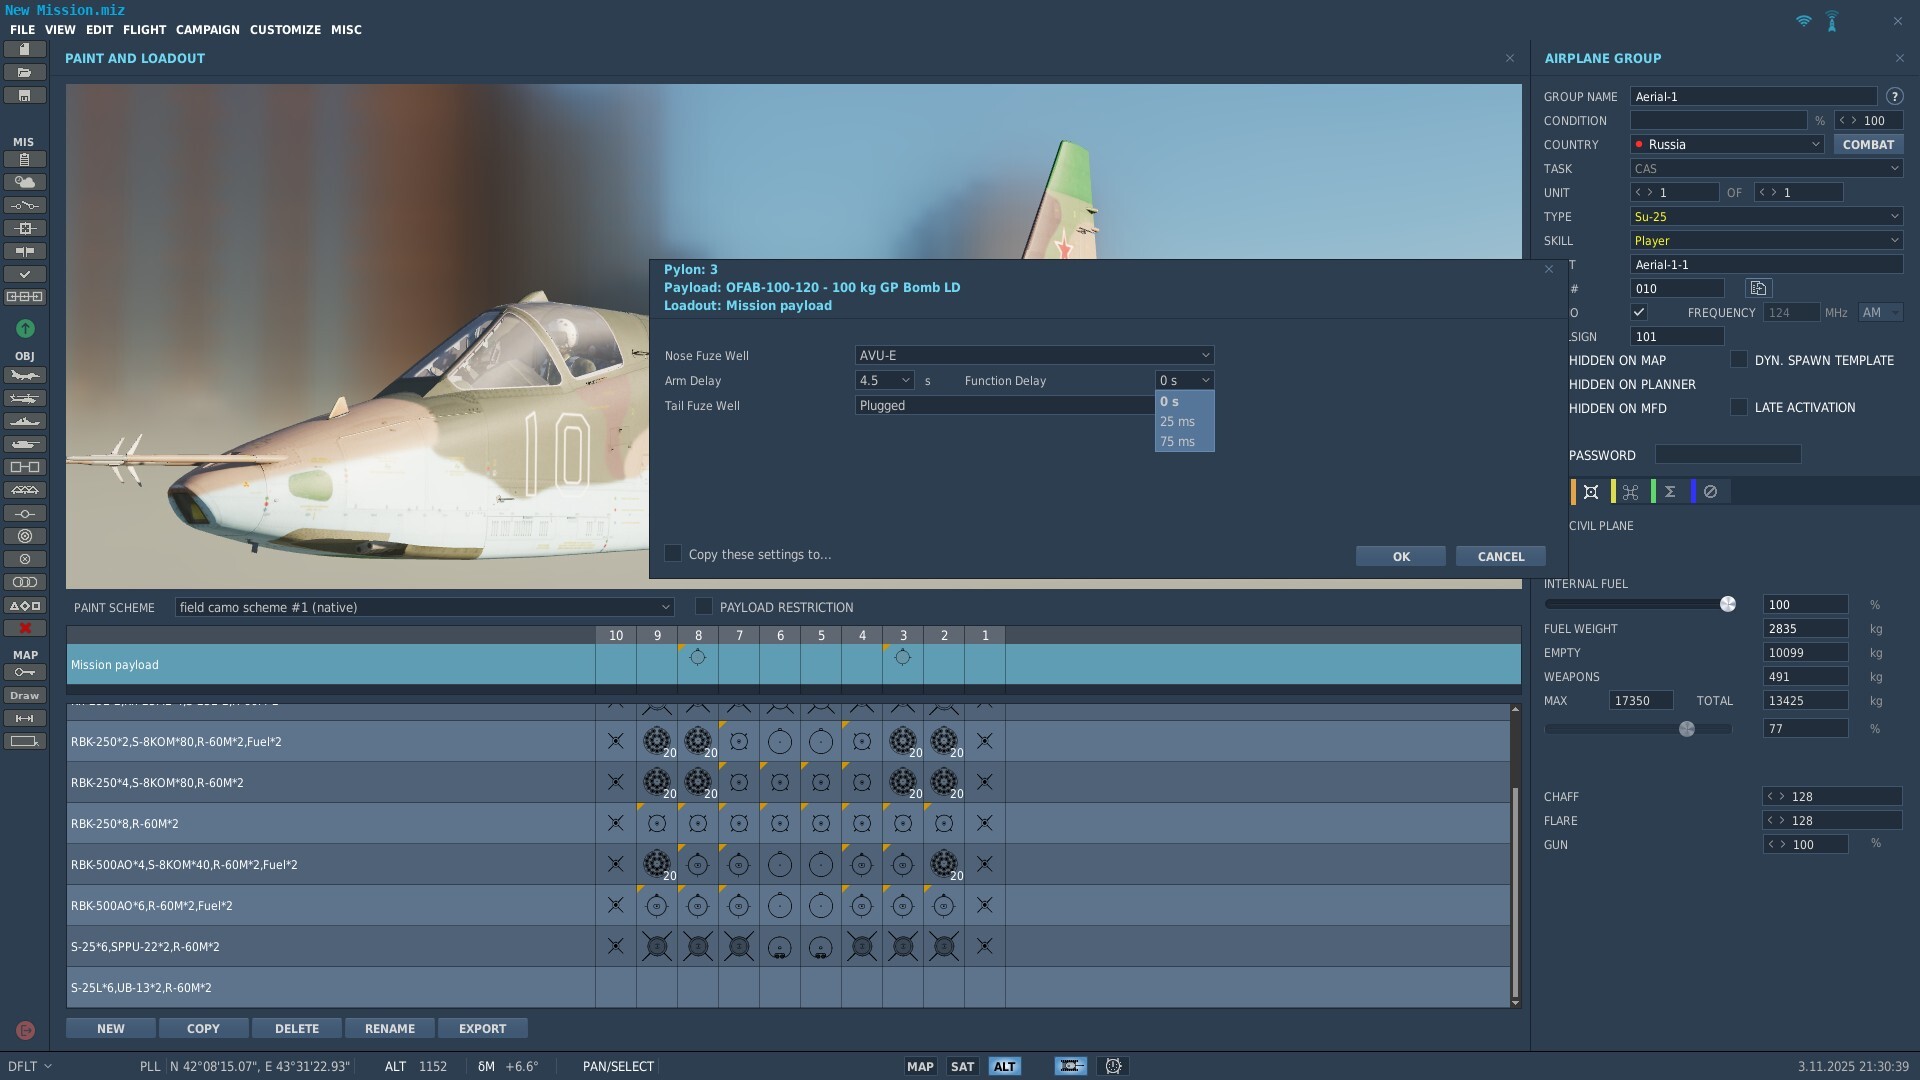The width and height of the screenshot is (1920, 1080).
Task: Click the EXPORT loadout button
Action: tap(482, 1028)
